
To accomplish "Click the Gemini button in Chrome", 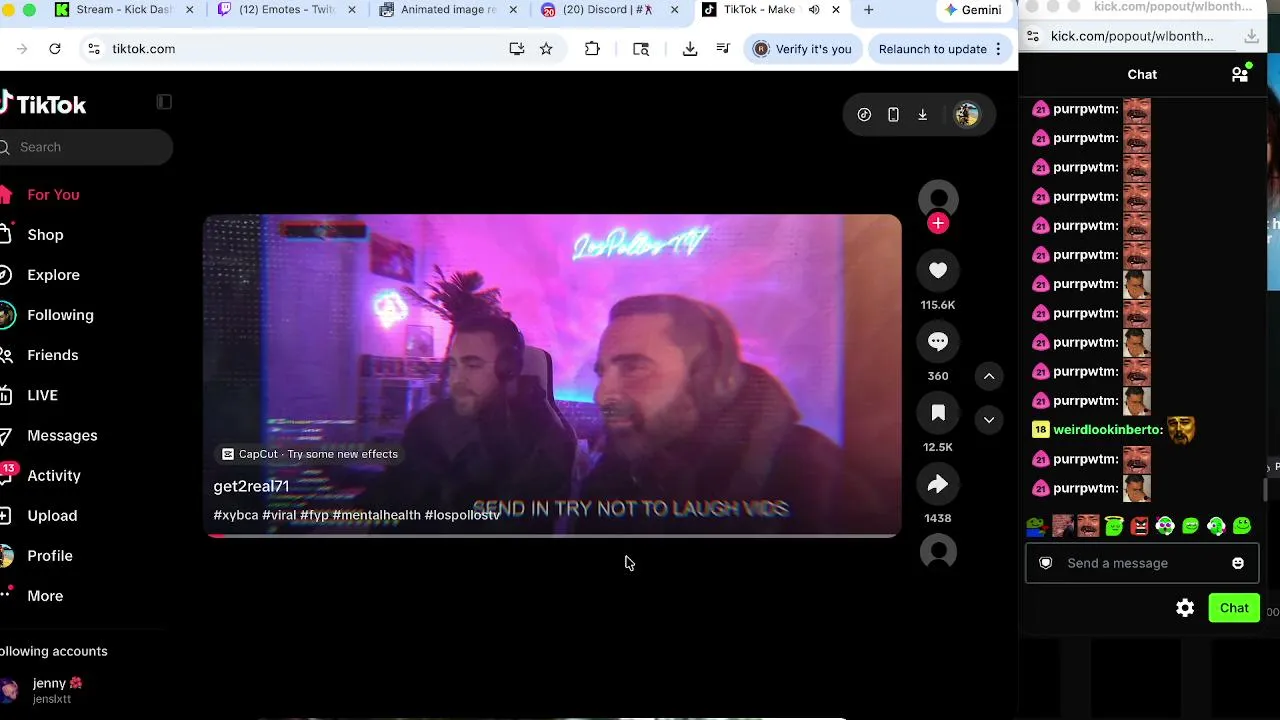I will click(973, 10).
